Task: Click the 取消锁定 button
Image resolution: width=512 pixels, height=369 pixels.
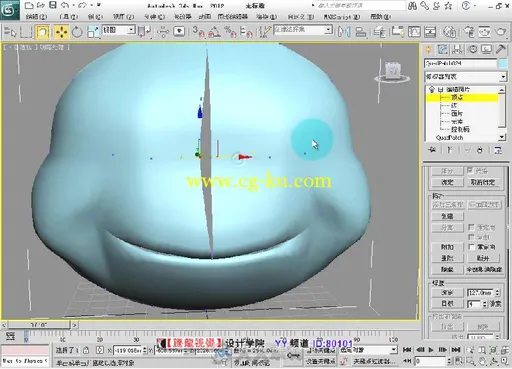Action: [x=482, y=182]
